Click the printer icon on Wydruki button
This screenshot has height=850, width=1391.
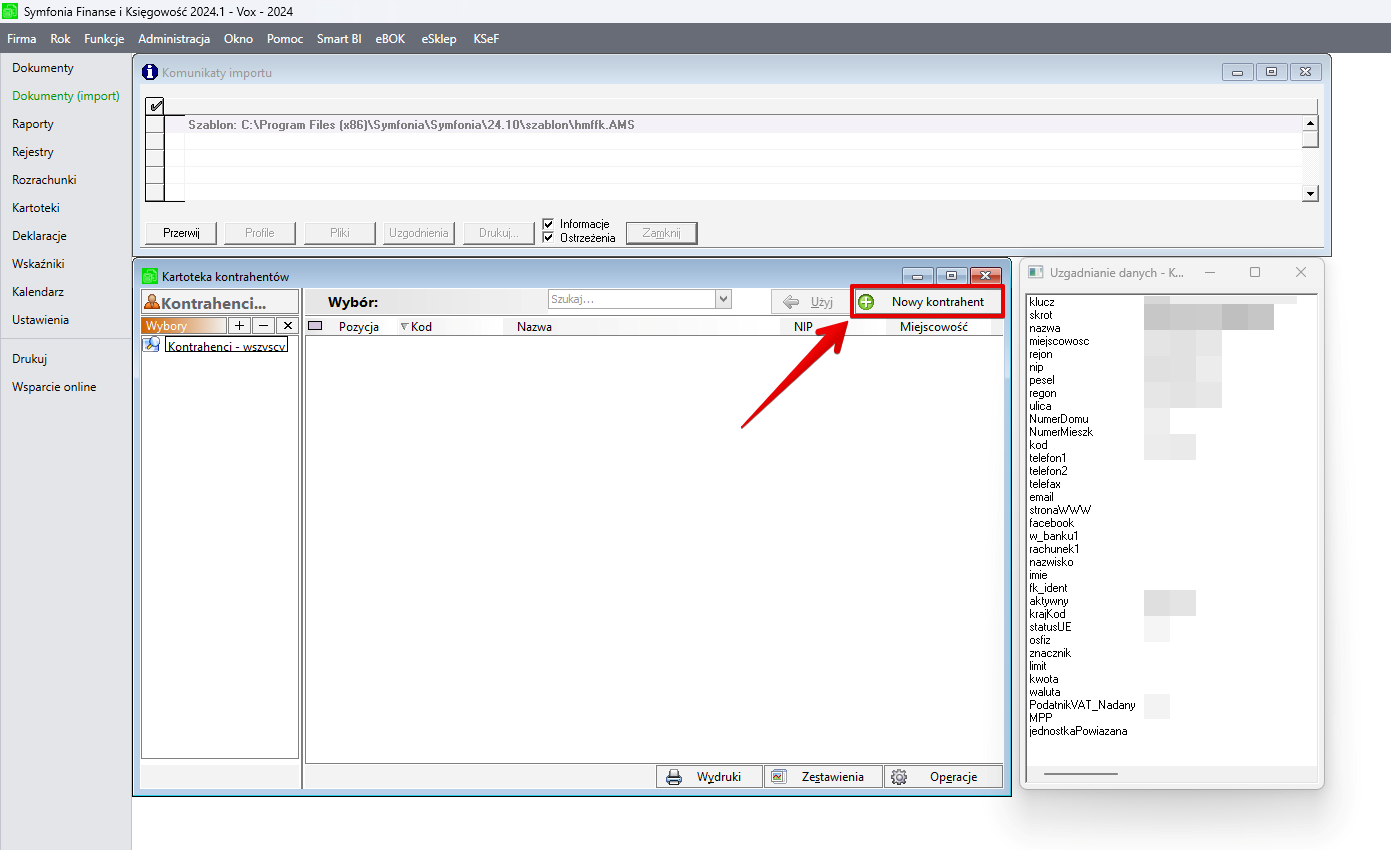coord(674,777)
